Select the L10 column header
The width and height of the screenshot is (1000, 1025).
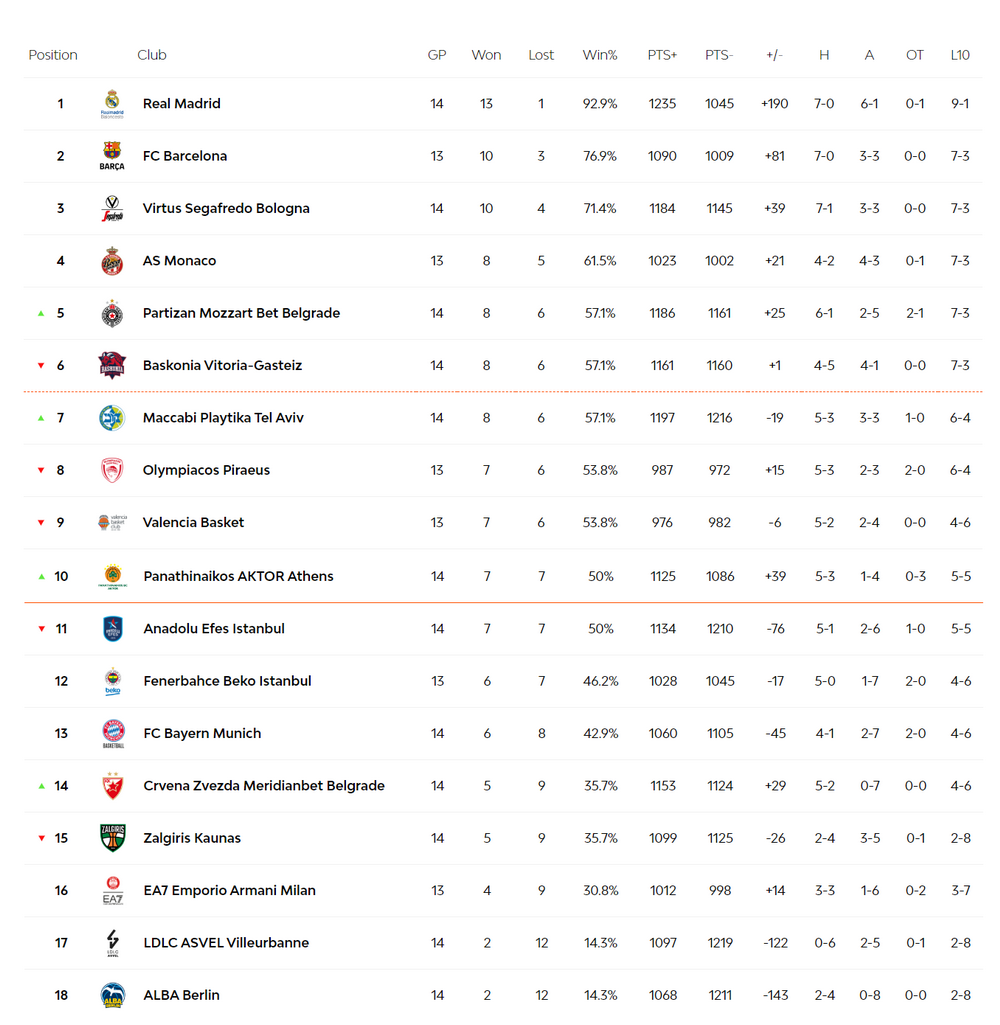(x=960, y=55)
